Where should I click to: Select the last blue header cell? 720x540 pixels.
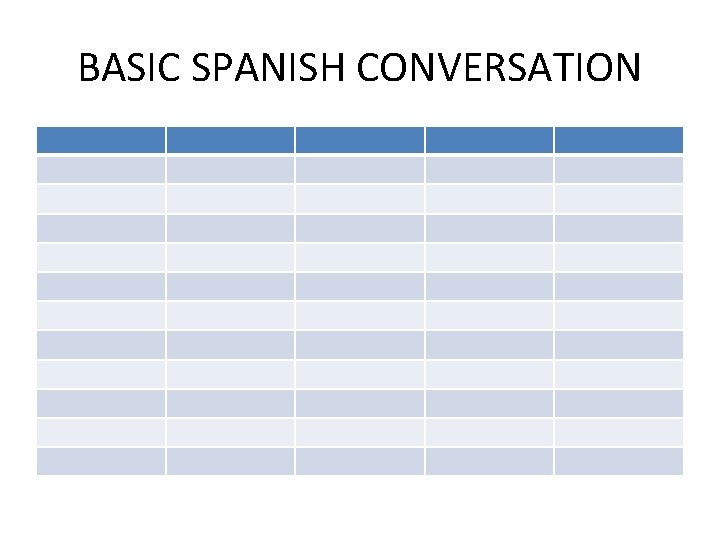pyautogui.click(x=619, y=140)
